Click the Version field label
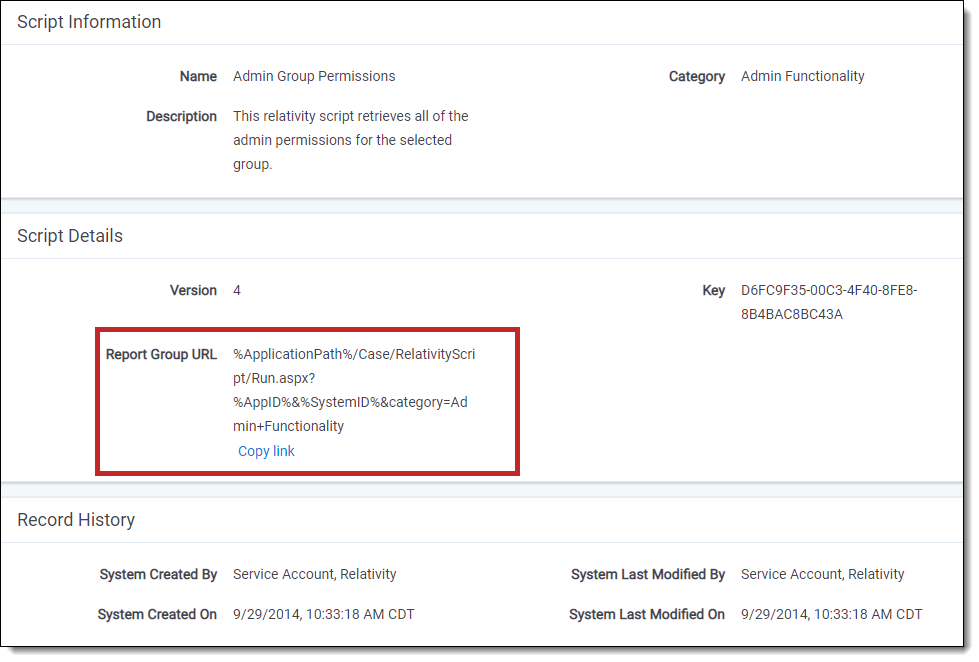Image resolution: width=979 pixels, height=662 pixels. (193, 290)
